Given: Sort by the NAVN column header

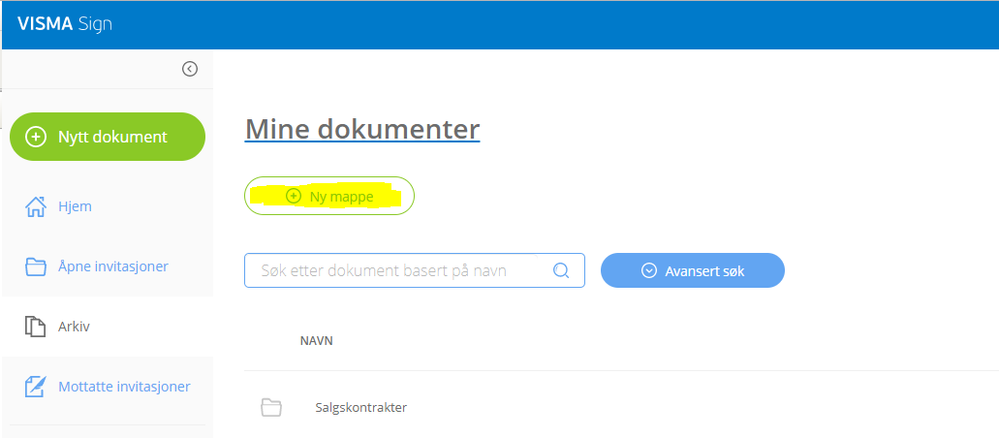Looking at the screenshot, I should [316, 341].
